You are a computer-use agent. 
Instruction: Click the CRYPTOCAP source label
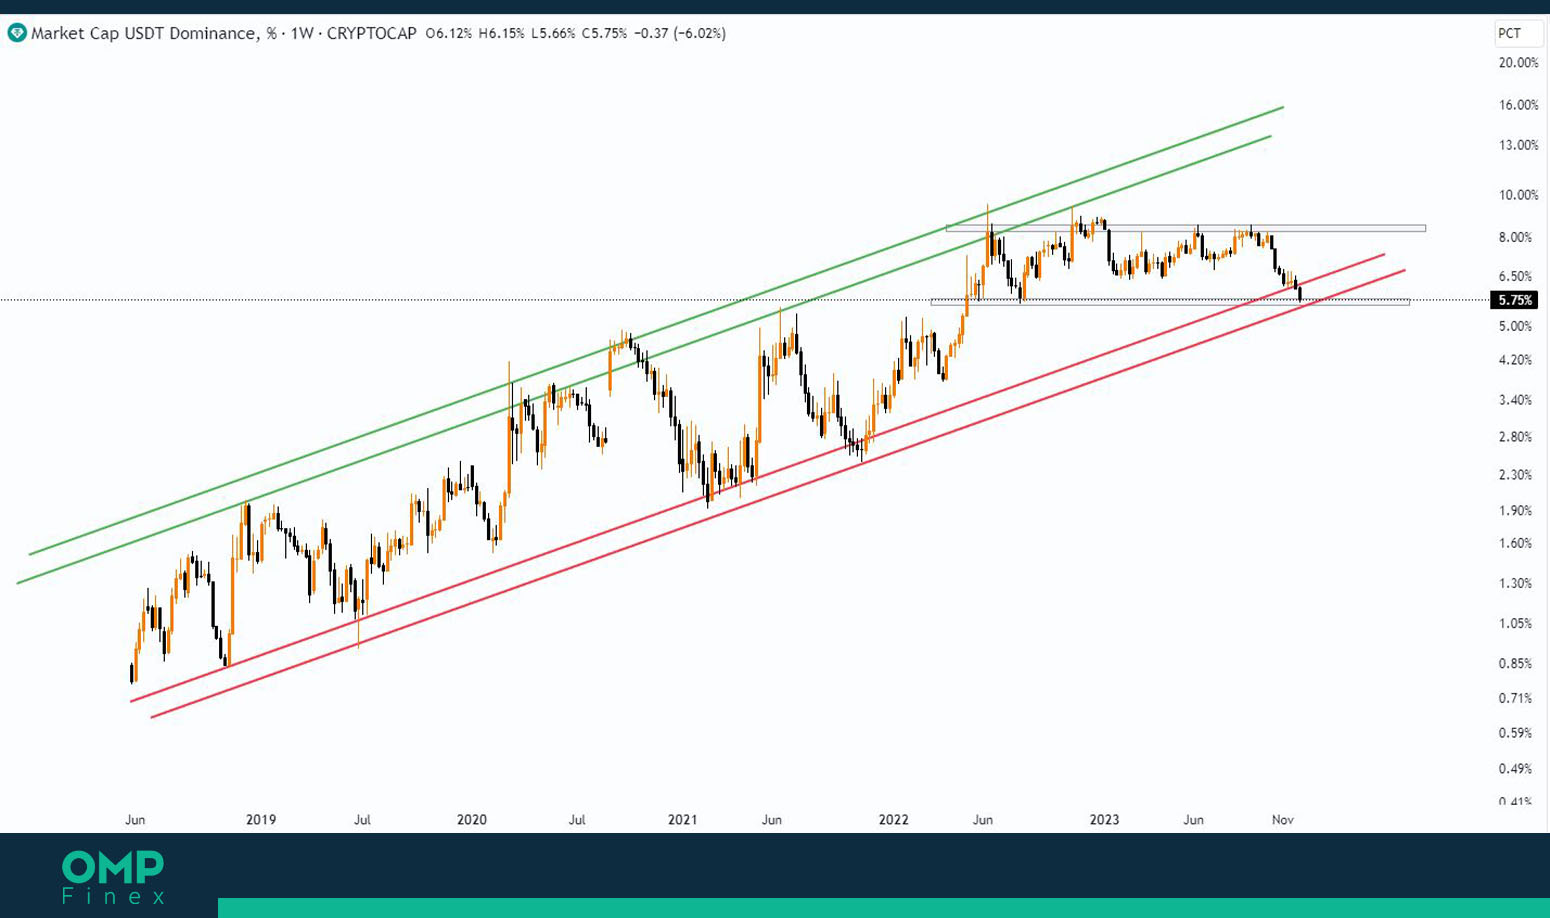[372, 33]
